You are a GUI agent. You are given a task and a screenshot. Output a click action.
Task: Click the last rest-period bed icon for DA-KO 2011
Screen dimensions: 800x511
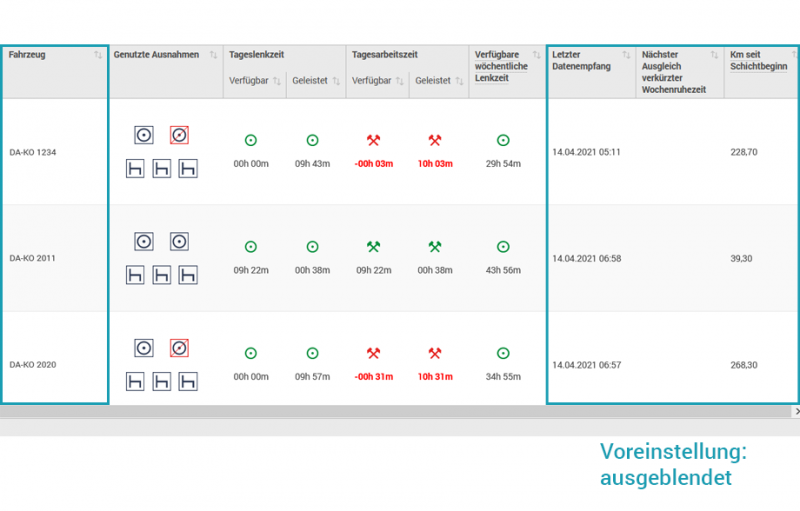[187, 274]
